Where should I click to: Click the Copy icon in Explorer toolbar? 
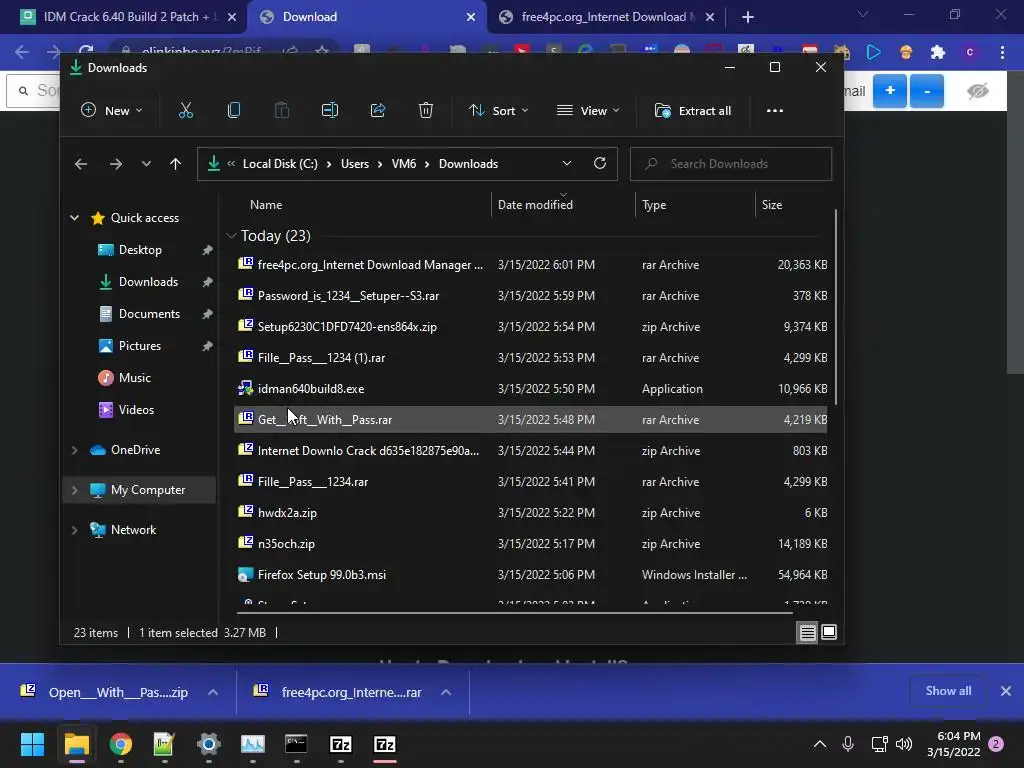234,110
